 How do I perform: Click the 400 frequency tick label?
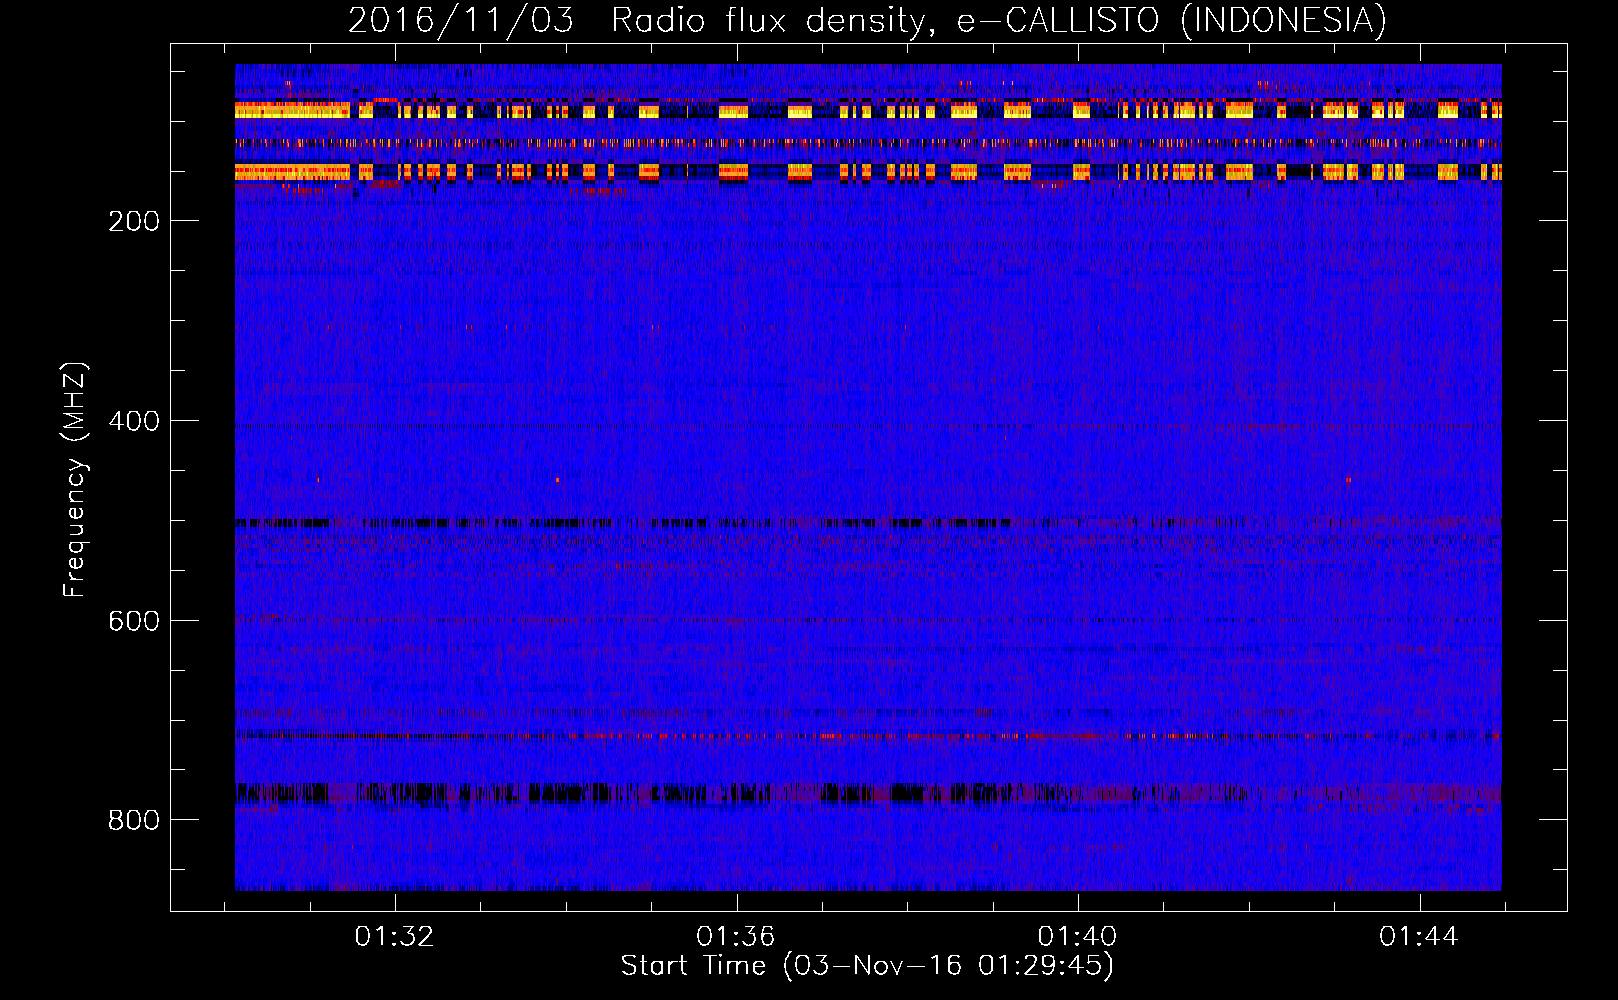point(134,421)
